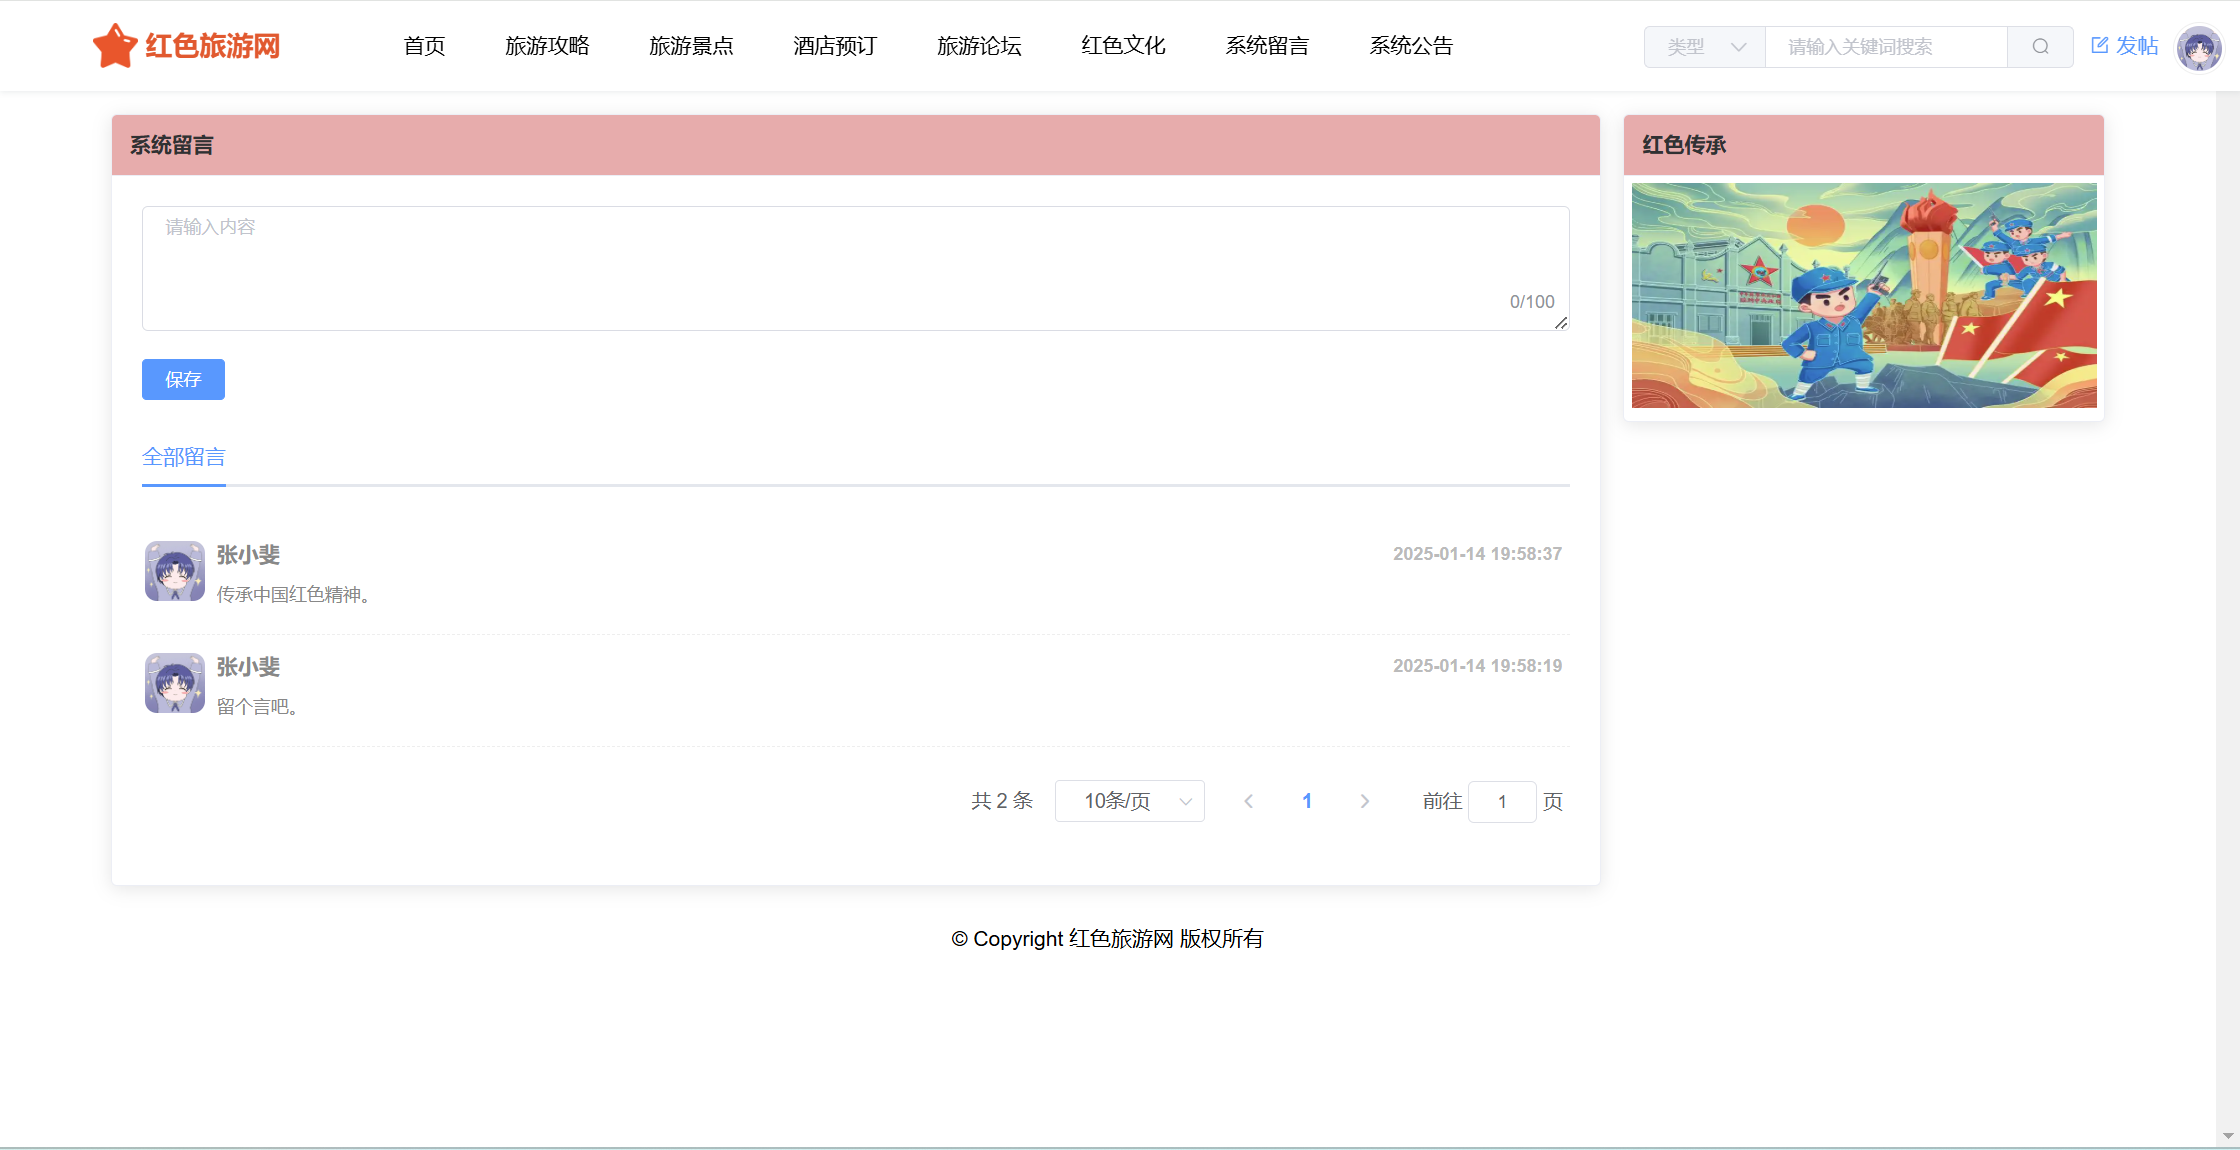This screenshot has height=1150, width=2240.
Task: Click the red star site logo
Action: [115, 46]
